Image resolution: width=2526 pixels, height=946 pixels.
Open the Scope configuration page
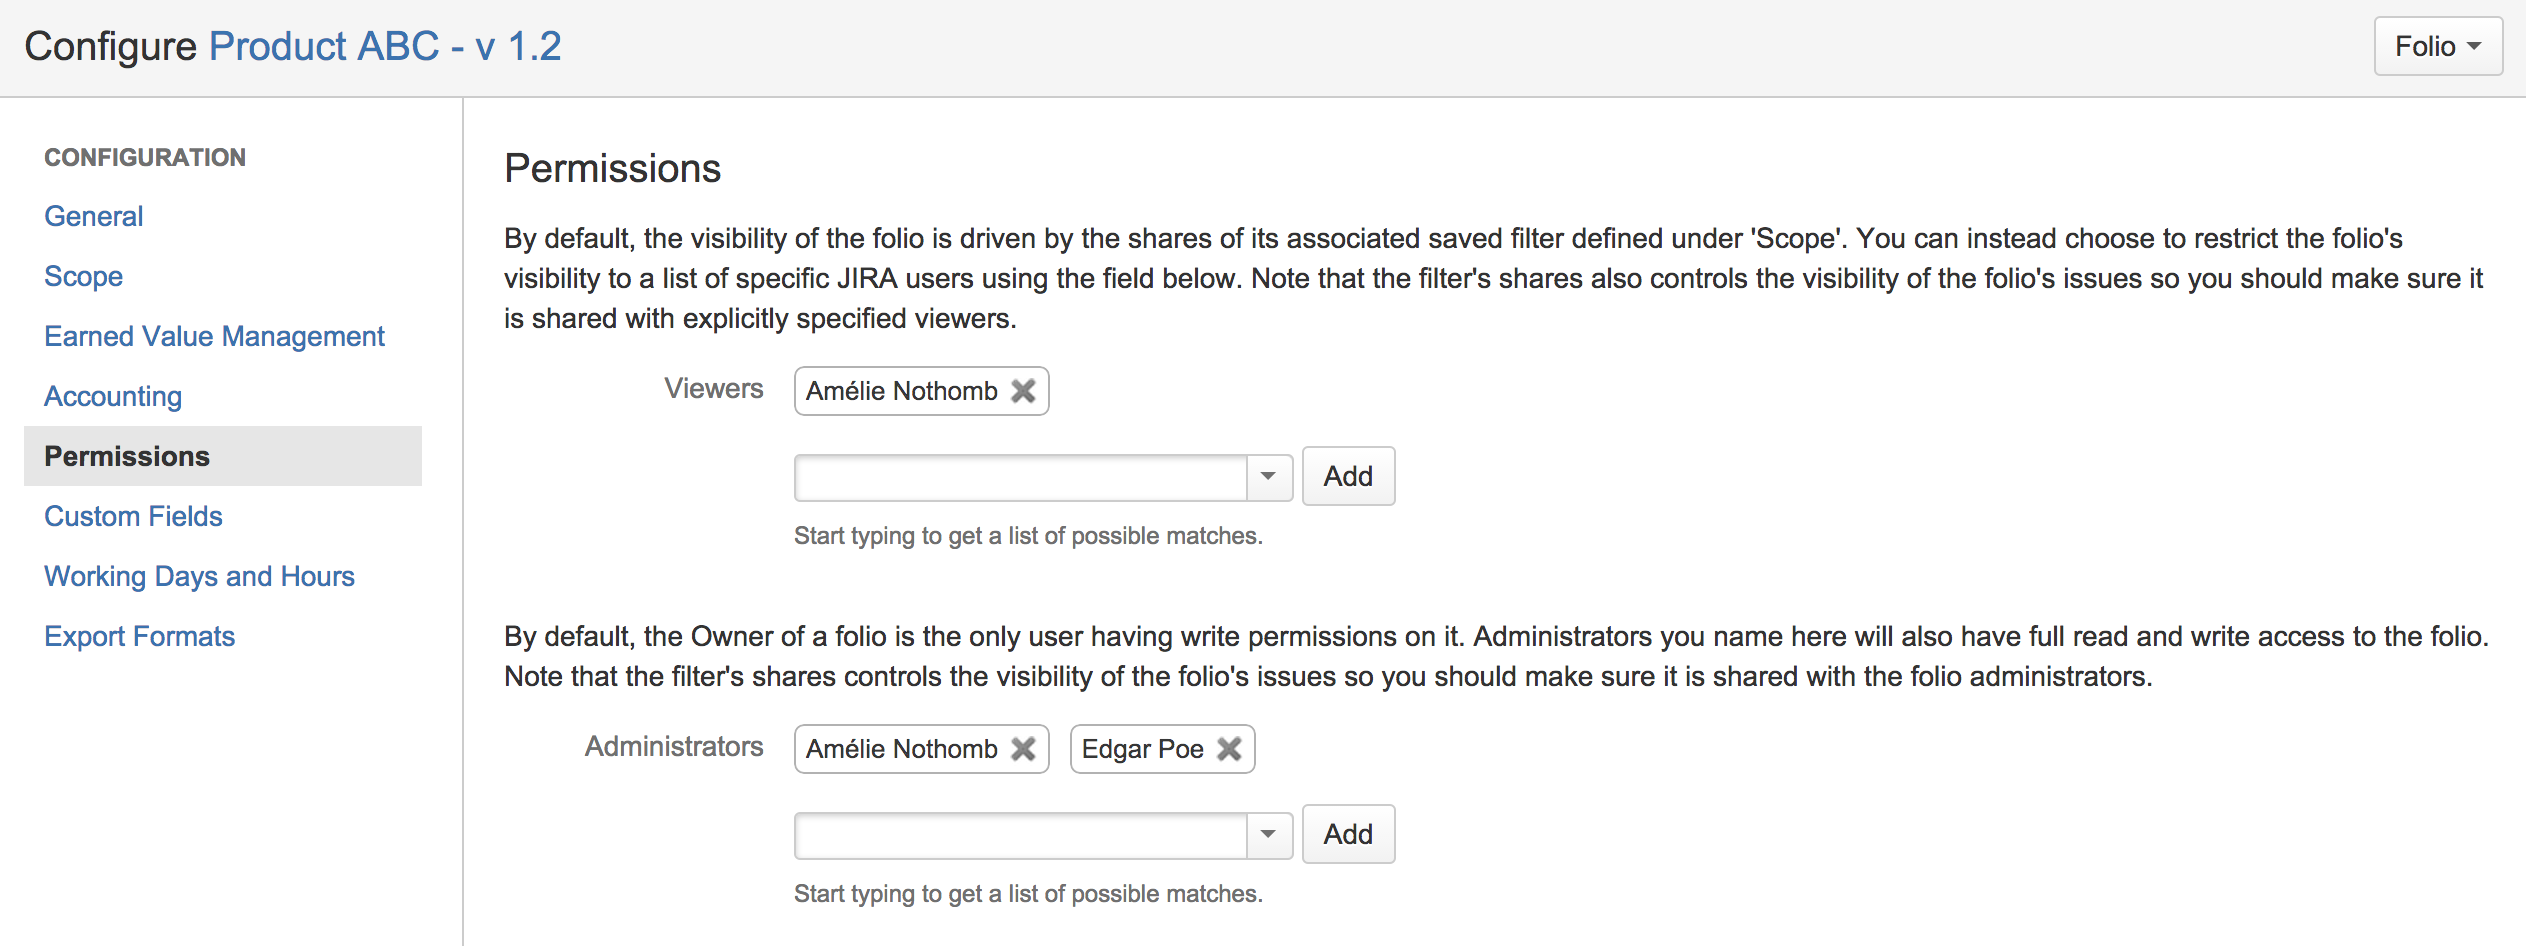pyautogui.click(x=83, y=276)
